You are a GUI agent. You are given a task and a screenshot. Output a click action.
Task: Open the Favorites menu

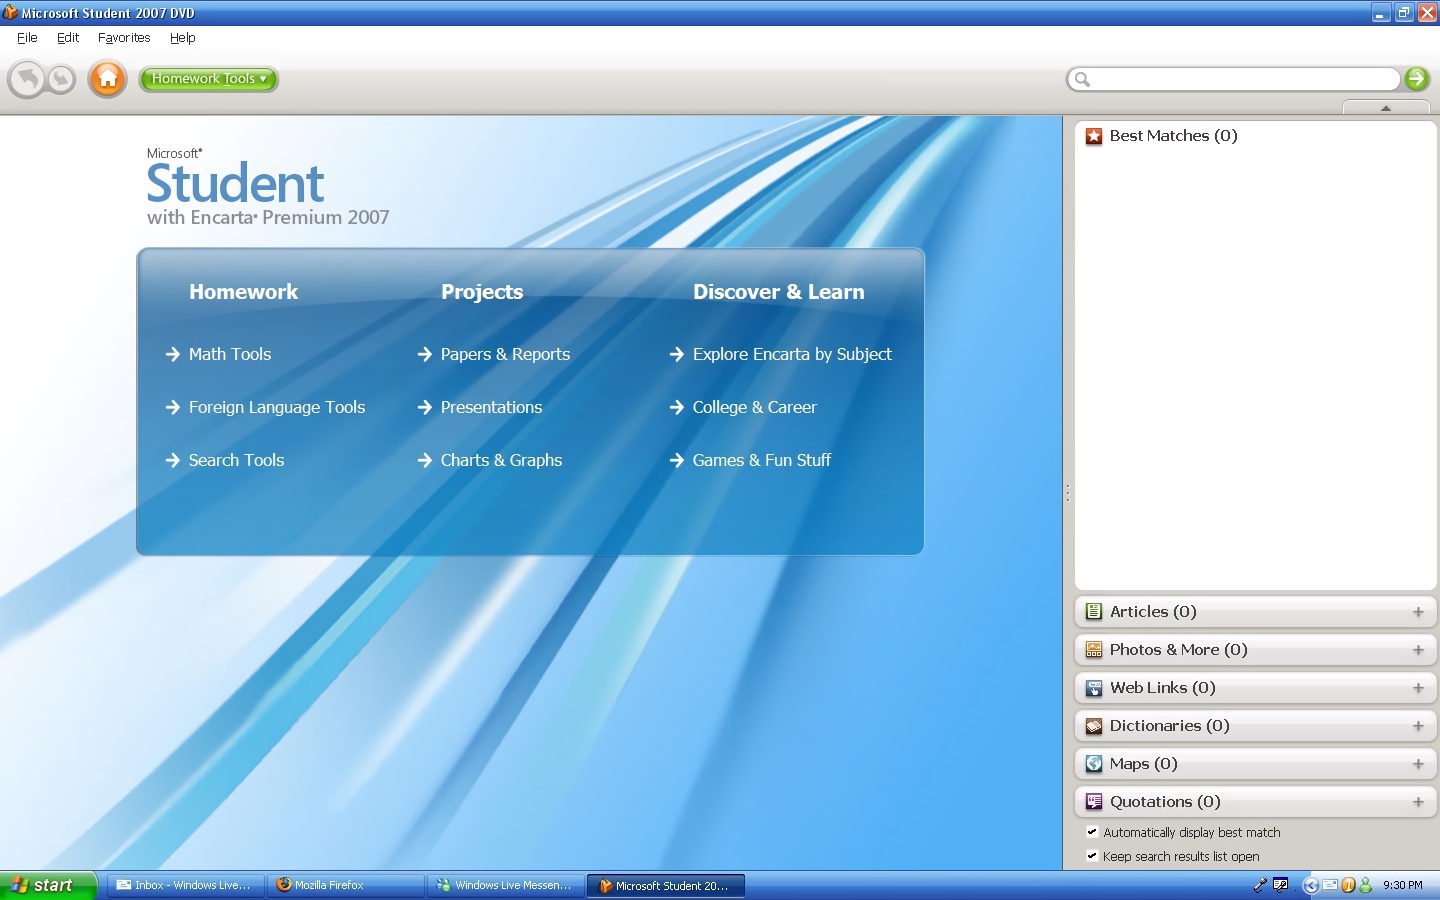[x=123, y=38]
